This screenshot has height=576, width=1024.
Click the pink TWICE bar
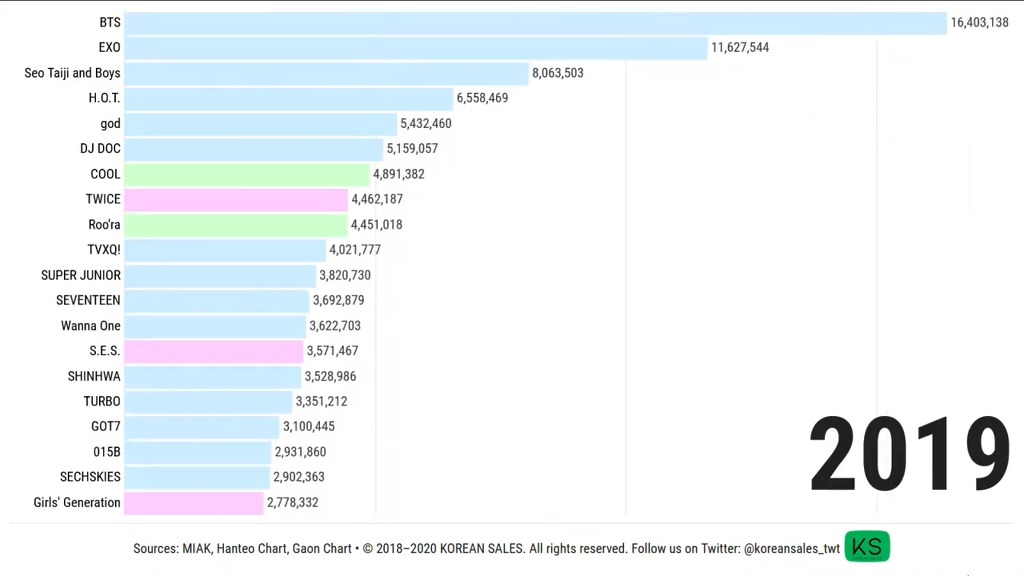pyautogui.click(x=236, y=199)
